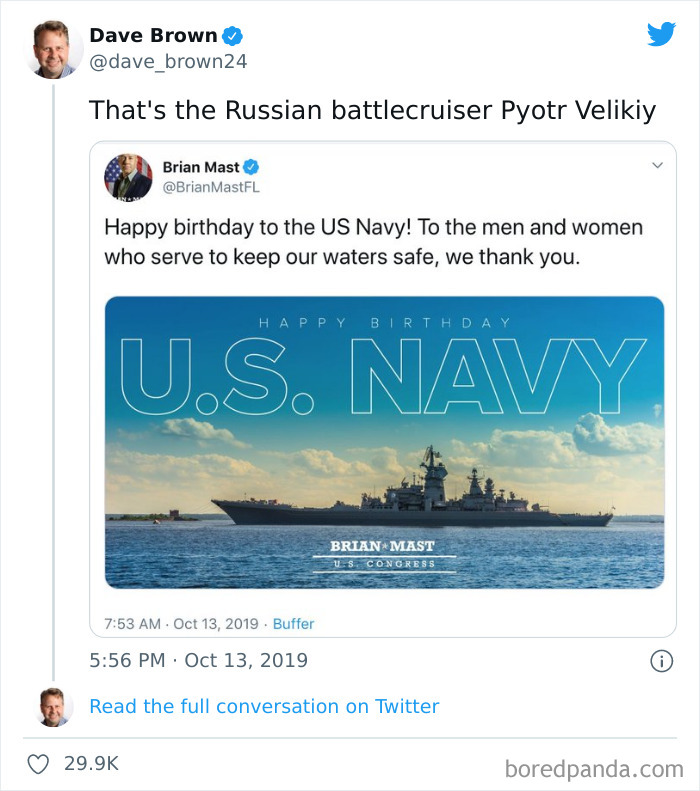The width and height of the screenshot is (700, 791).
Task: Click Brian Mast's verified badge
Action: pyautogui.click(x=251, y=167)
